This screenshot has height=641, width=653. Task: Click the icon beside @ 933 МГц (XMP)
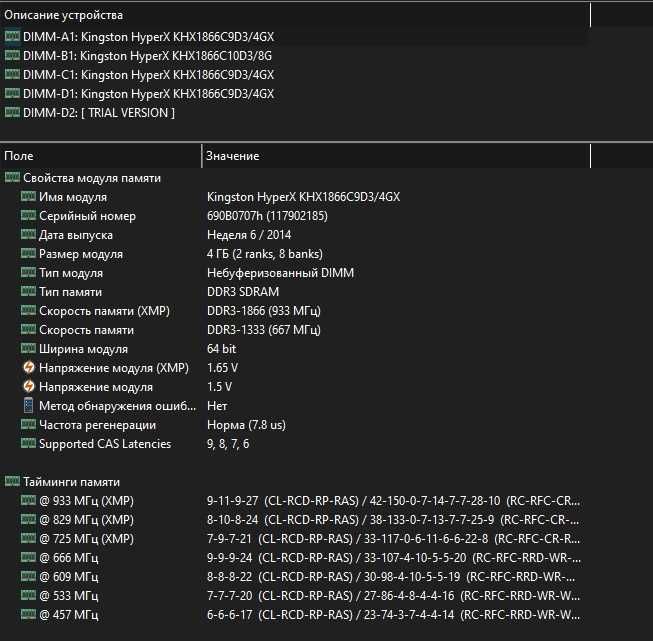28,500
